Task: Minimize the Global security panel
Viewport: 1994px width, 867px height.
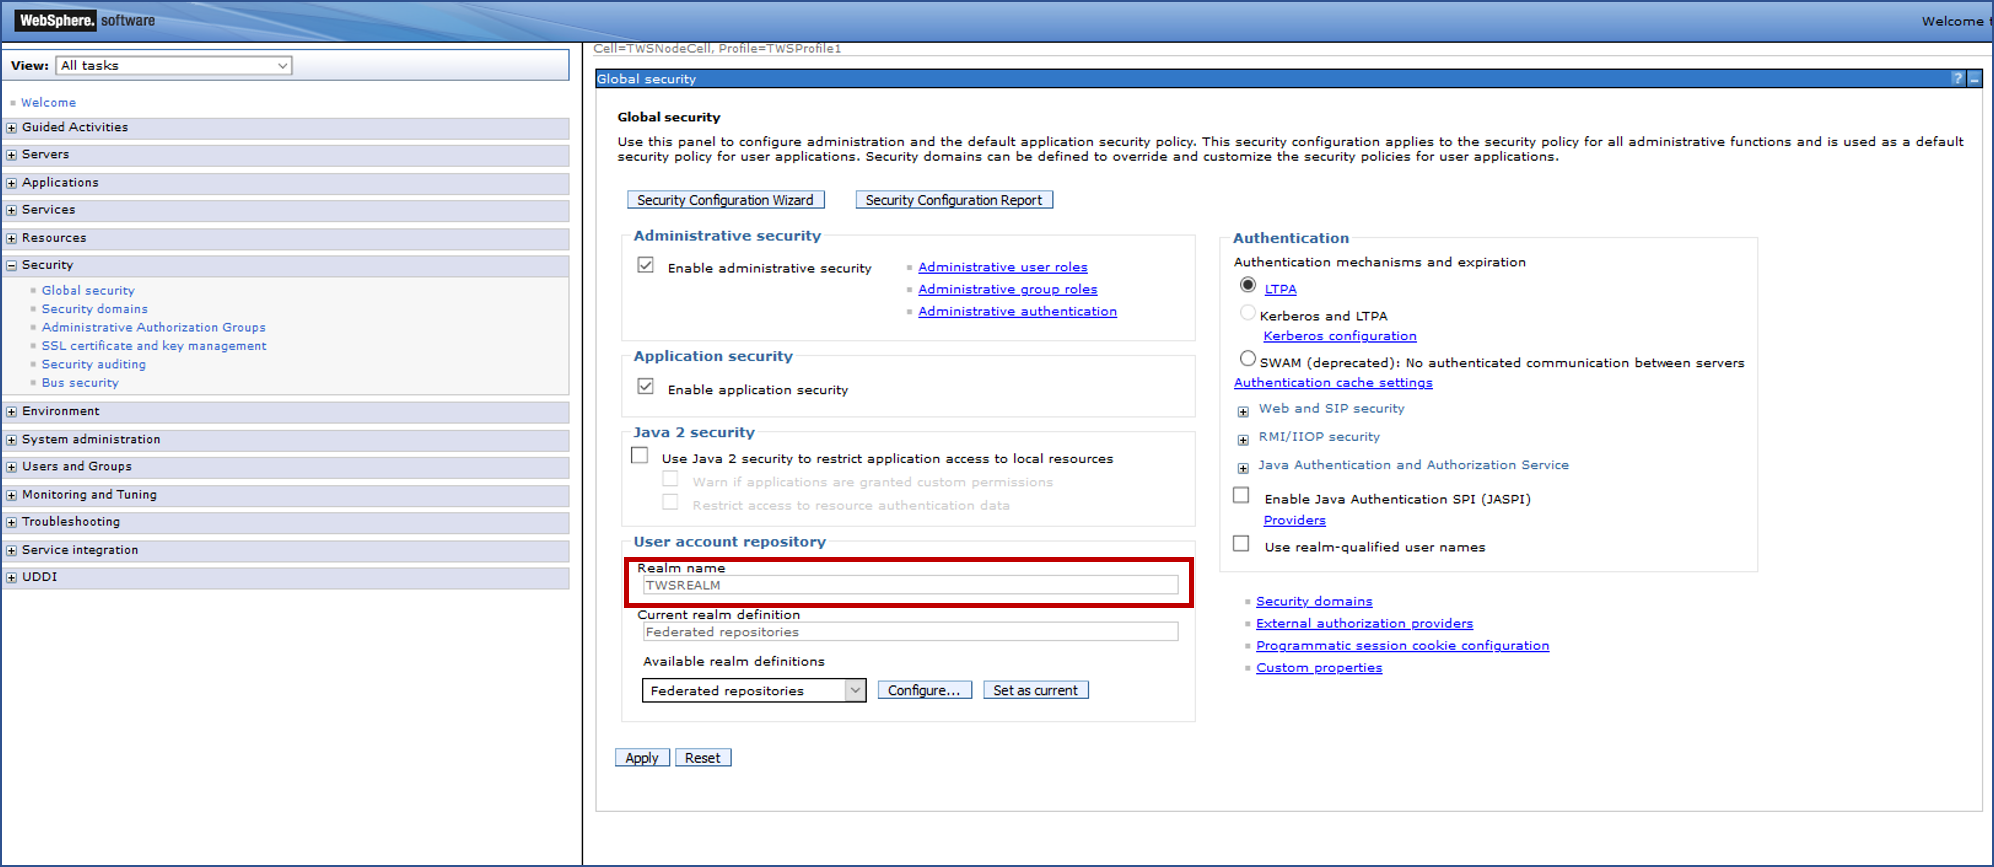Action: (1974, 78)
